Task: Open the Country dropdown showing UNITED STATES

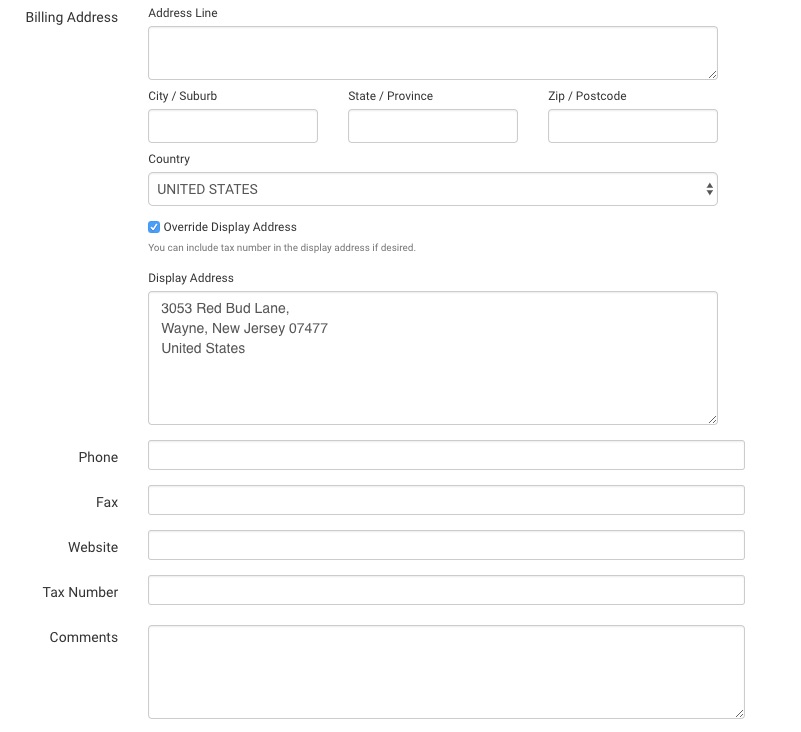Action: (x=433, y=189)
